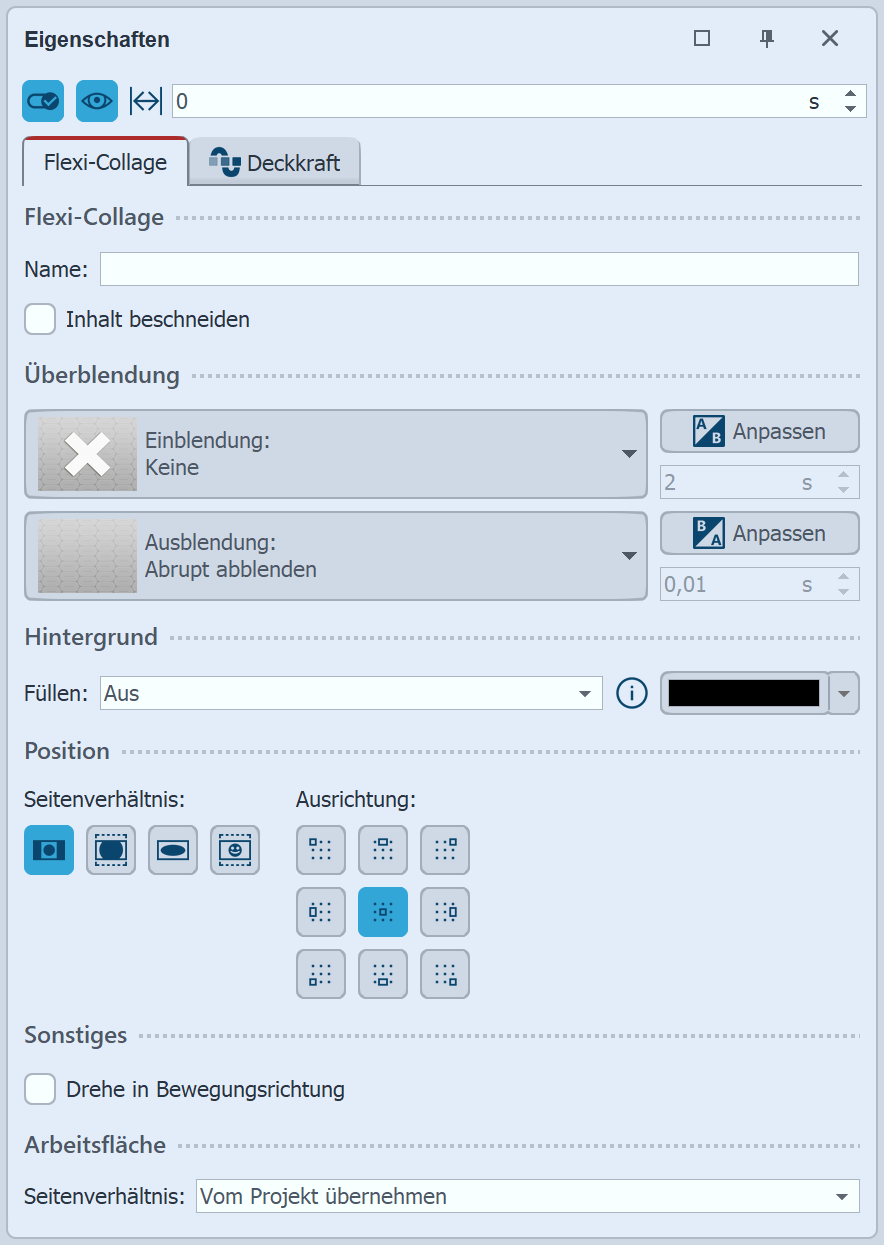Click the top-left Ausrichtung alignment icon

click(x=320, y=850)
